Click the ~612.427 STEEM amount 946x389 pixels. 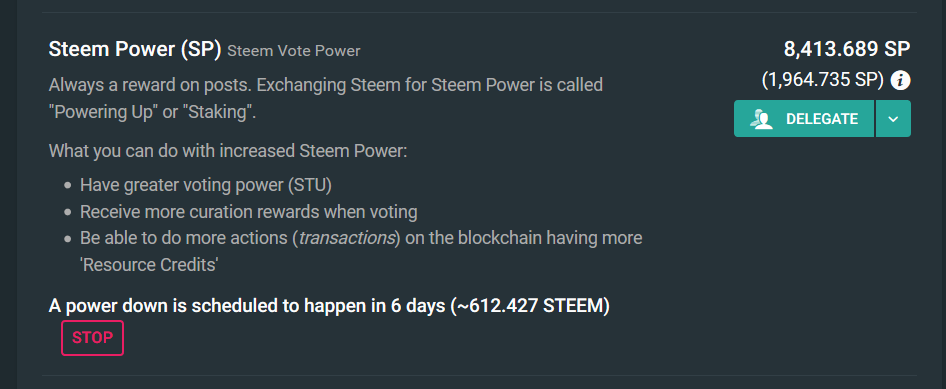coord(530,306)
